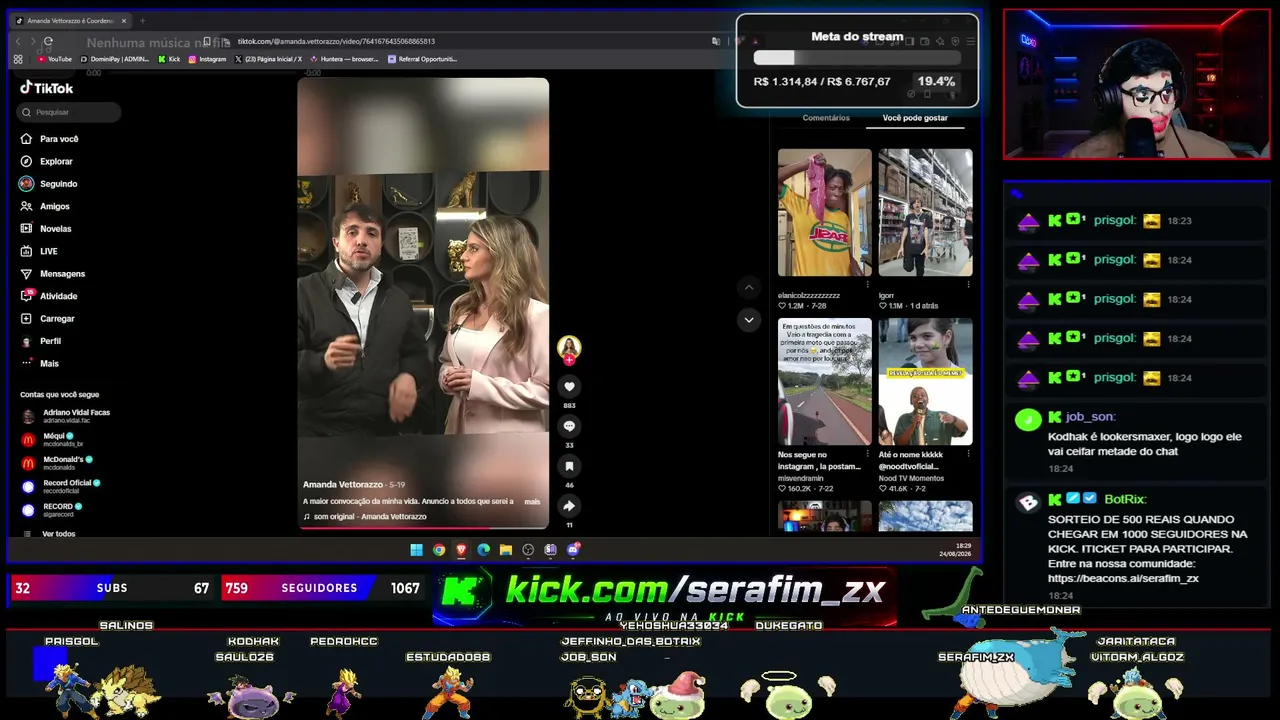Open File Explorer from the taskbar

506,550
